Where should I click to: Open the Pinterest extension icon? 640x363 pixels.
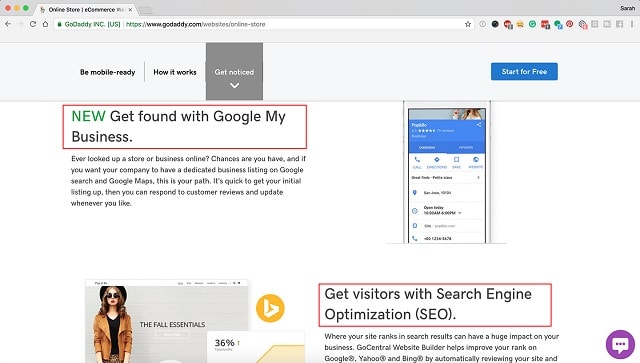tap(570, 24)
